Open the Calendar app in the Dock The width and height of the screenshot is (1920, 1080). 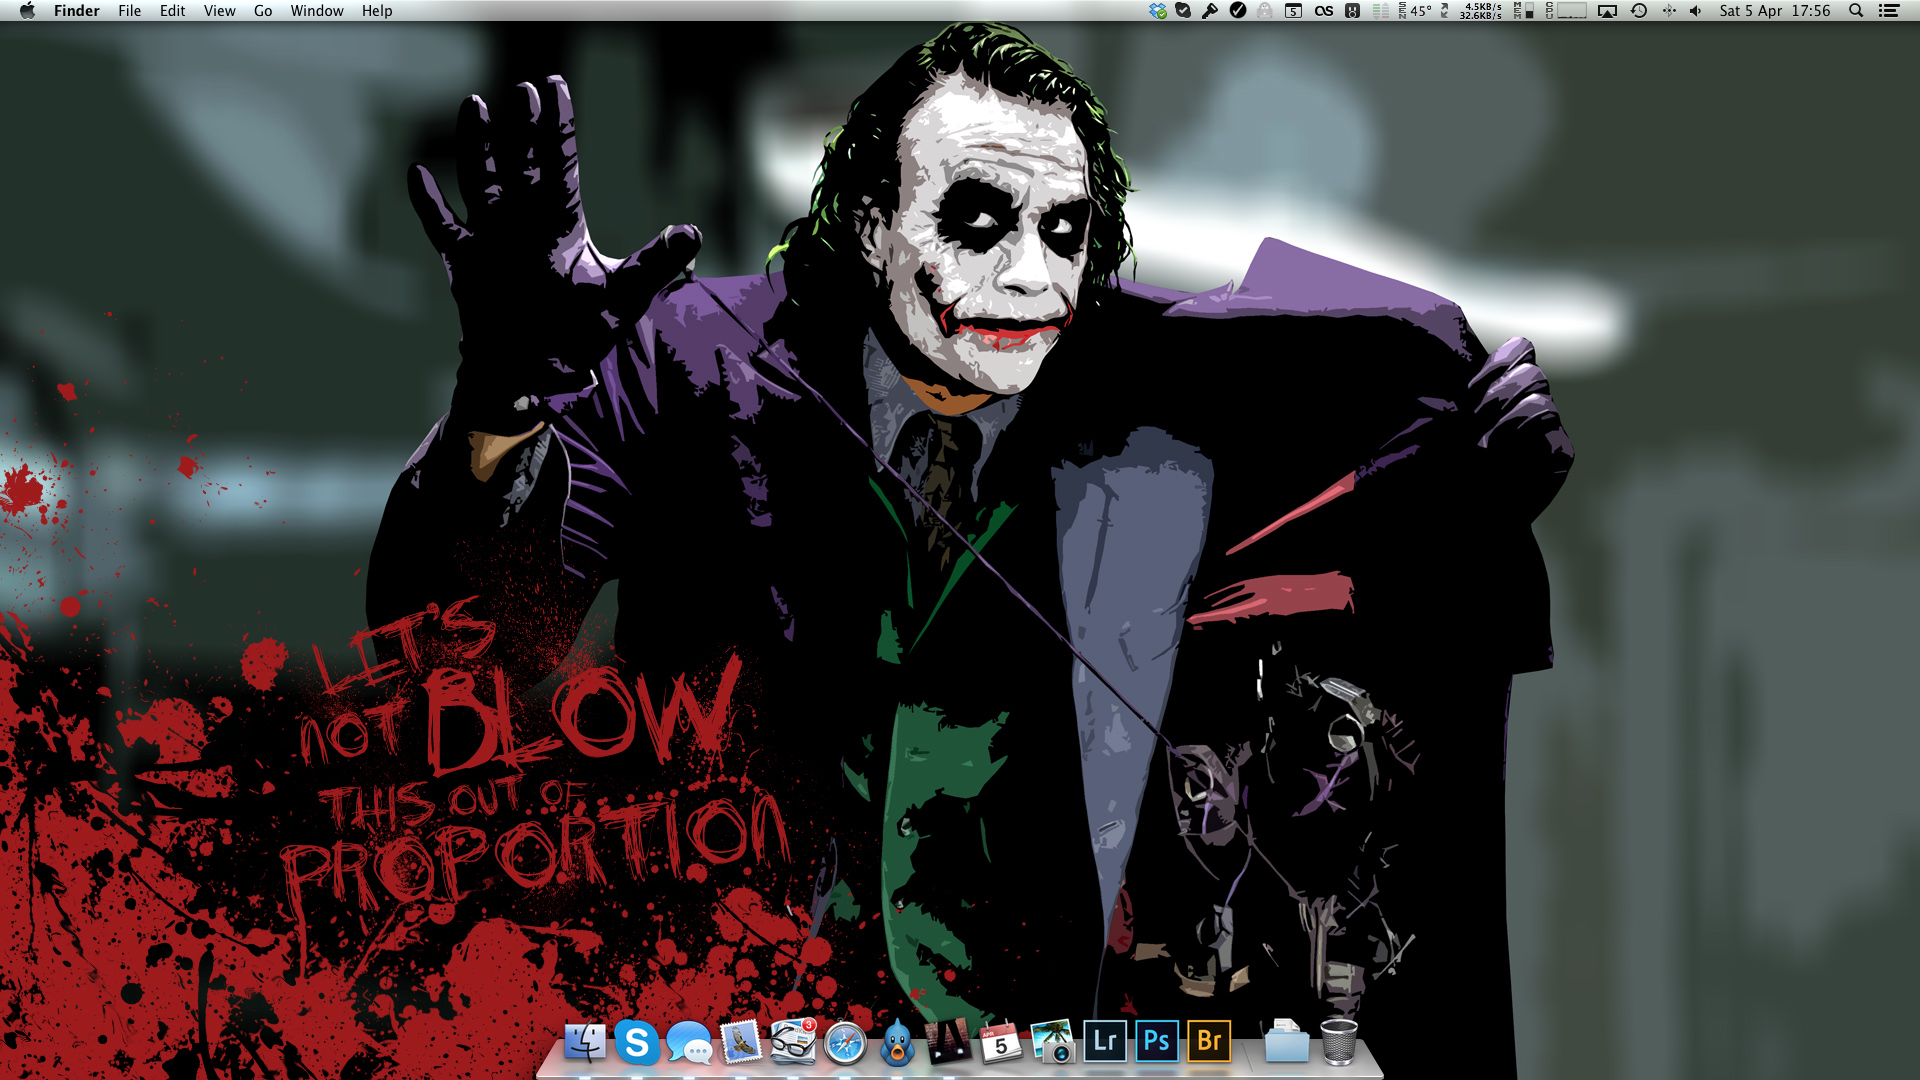[x=1001, y=1043]
